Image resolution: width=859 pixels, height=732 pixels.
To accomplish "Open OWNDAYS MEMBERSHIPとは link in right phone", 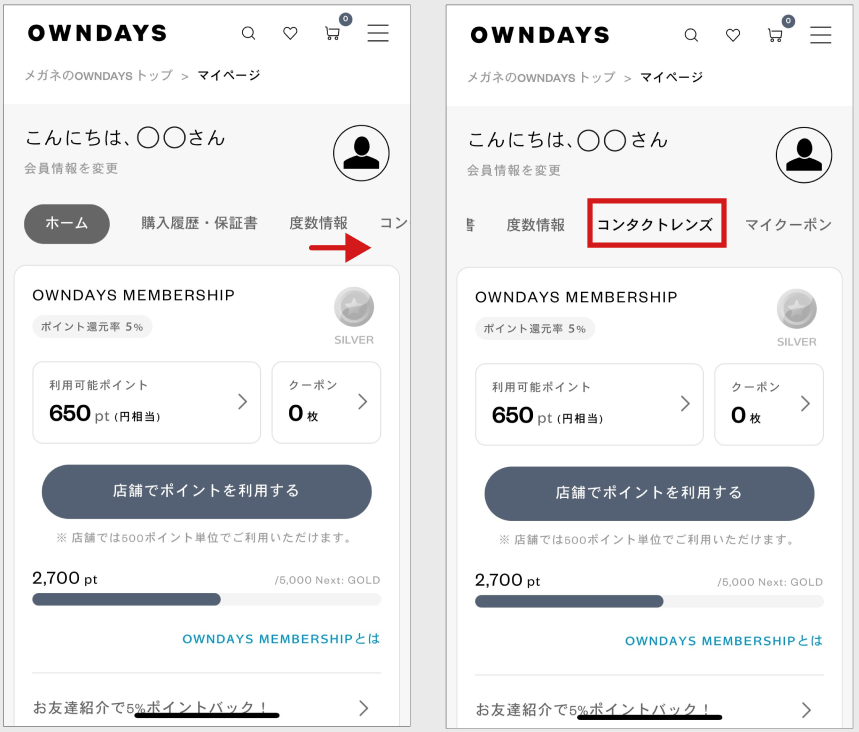I will tap(724, 640).
